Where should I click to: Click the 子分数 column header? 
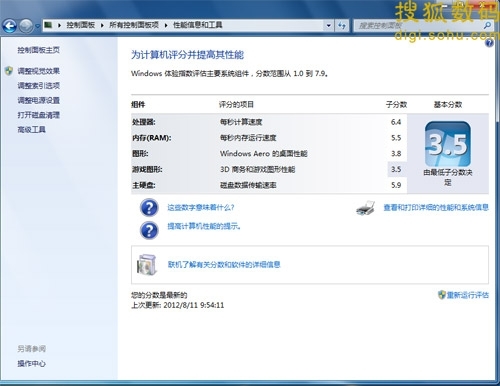[396, 105]
